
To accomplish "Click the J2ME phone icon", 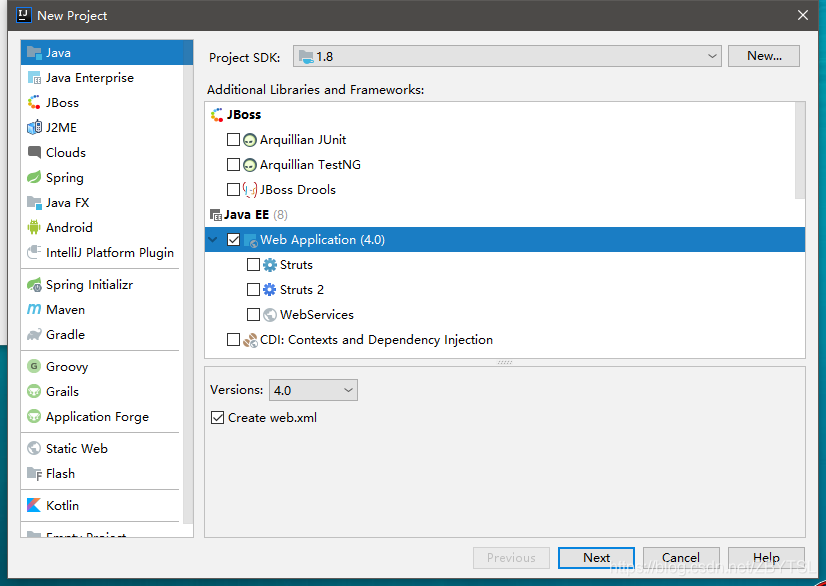I will pos(34,128).
